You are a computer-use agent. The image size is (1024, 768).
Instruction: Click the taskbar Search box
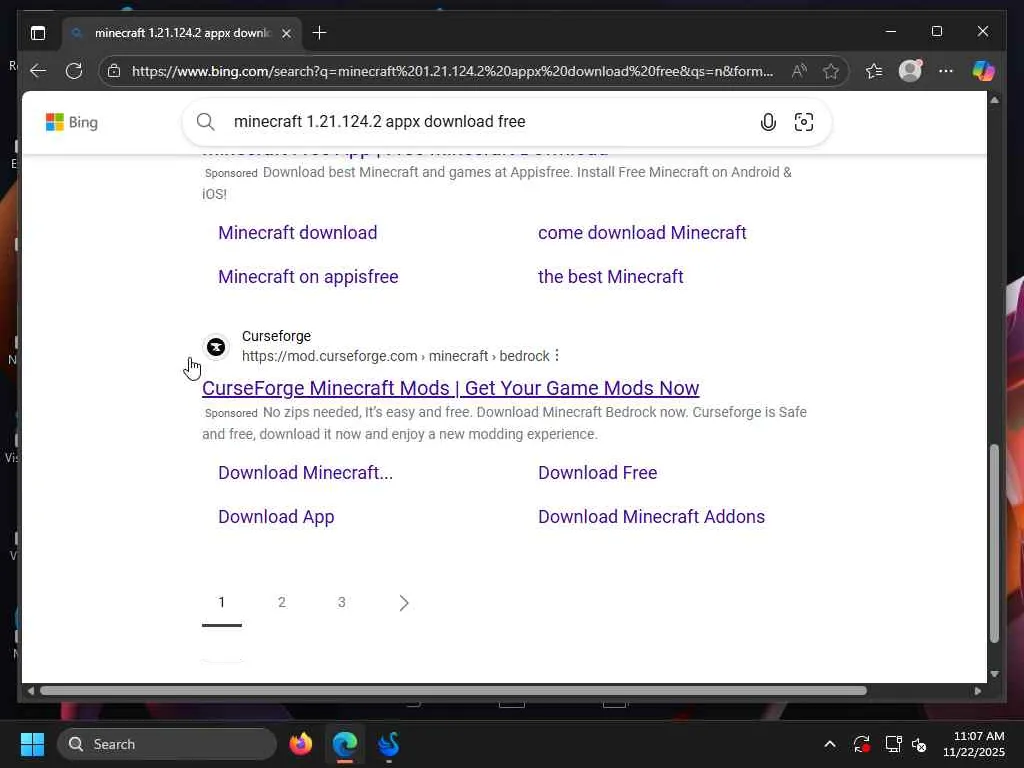[x=167, y=744]
